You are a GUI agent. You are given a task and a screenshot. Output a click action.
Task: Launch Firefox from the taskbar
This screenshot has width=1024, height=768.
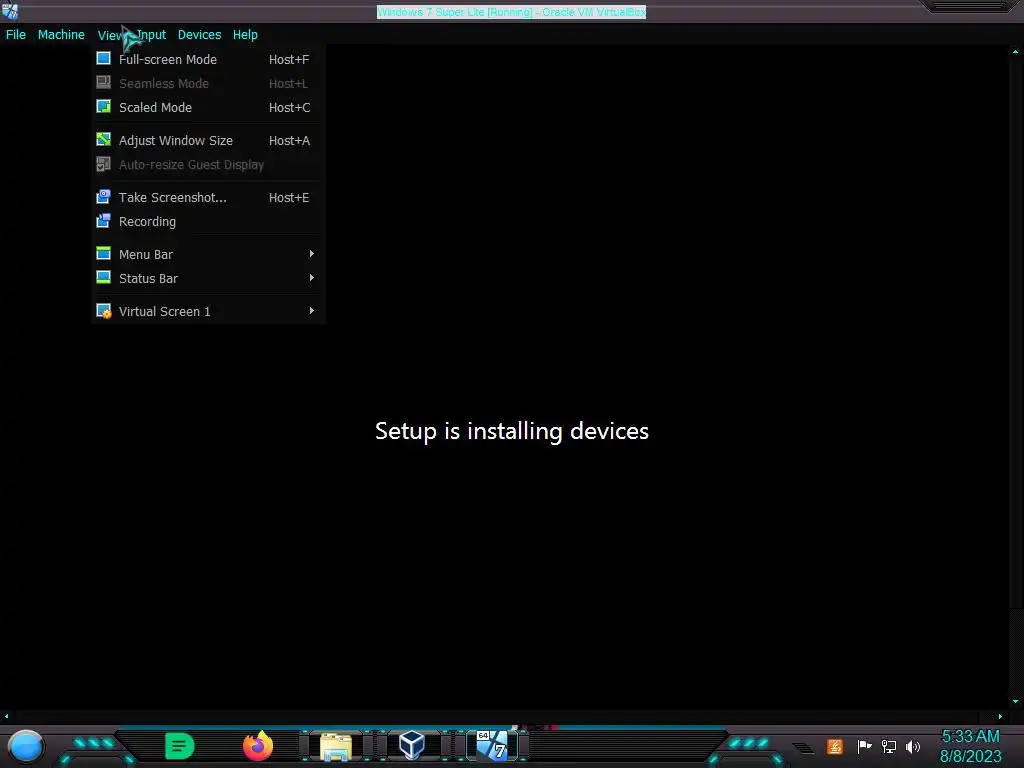pos(257,746)
